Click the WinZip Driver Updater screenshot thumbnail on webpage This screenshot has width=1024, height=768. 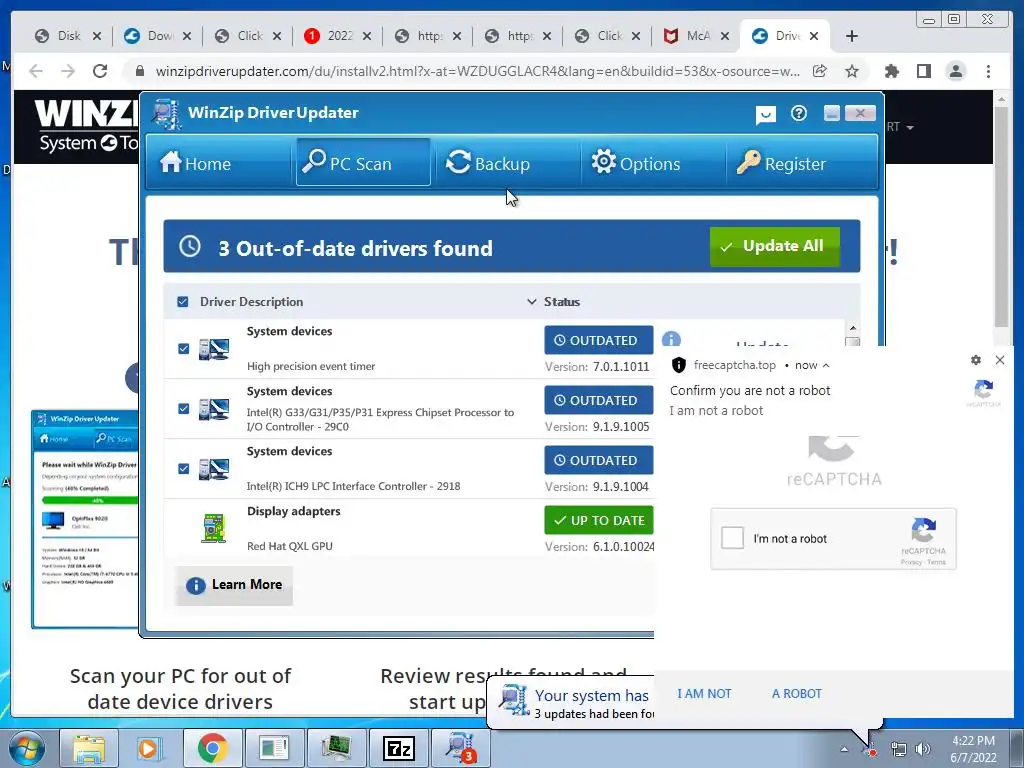click(85, 519)
